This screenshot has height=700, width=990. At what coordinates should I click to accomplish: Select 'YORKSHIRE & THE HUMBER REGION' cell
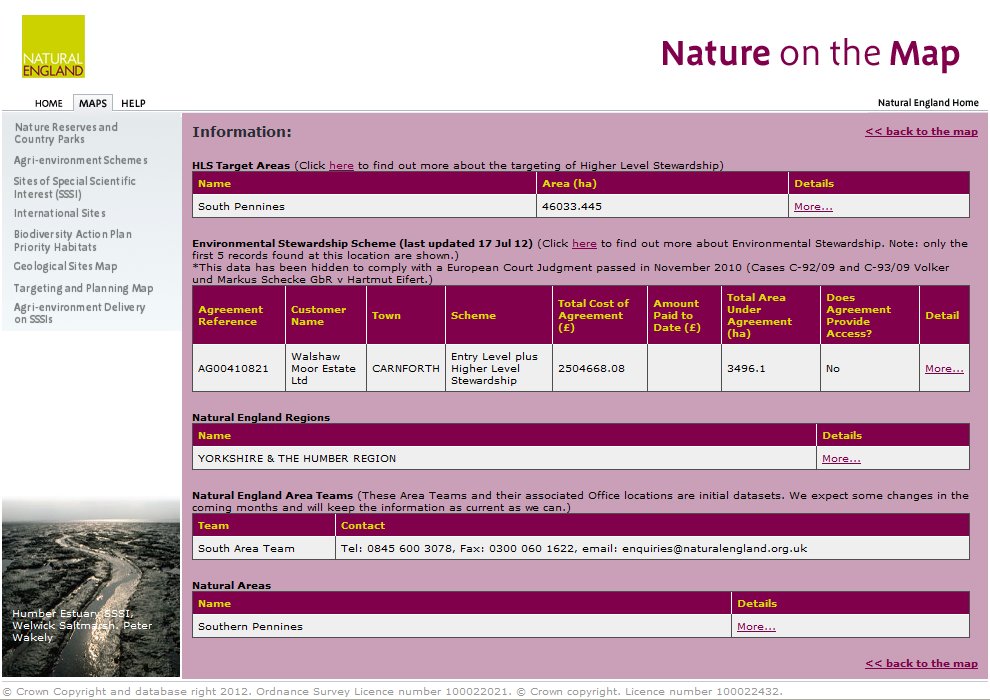point(504,458)
